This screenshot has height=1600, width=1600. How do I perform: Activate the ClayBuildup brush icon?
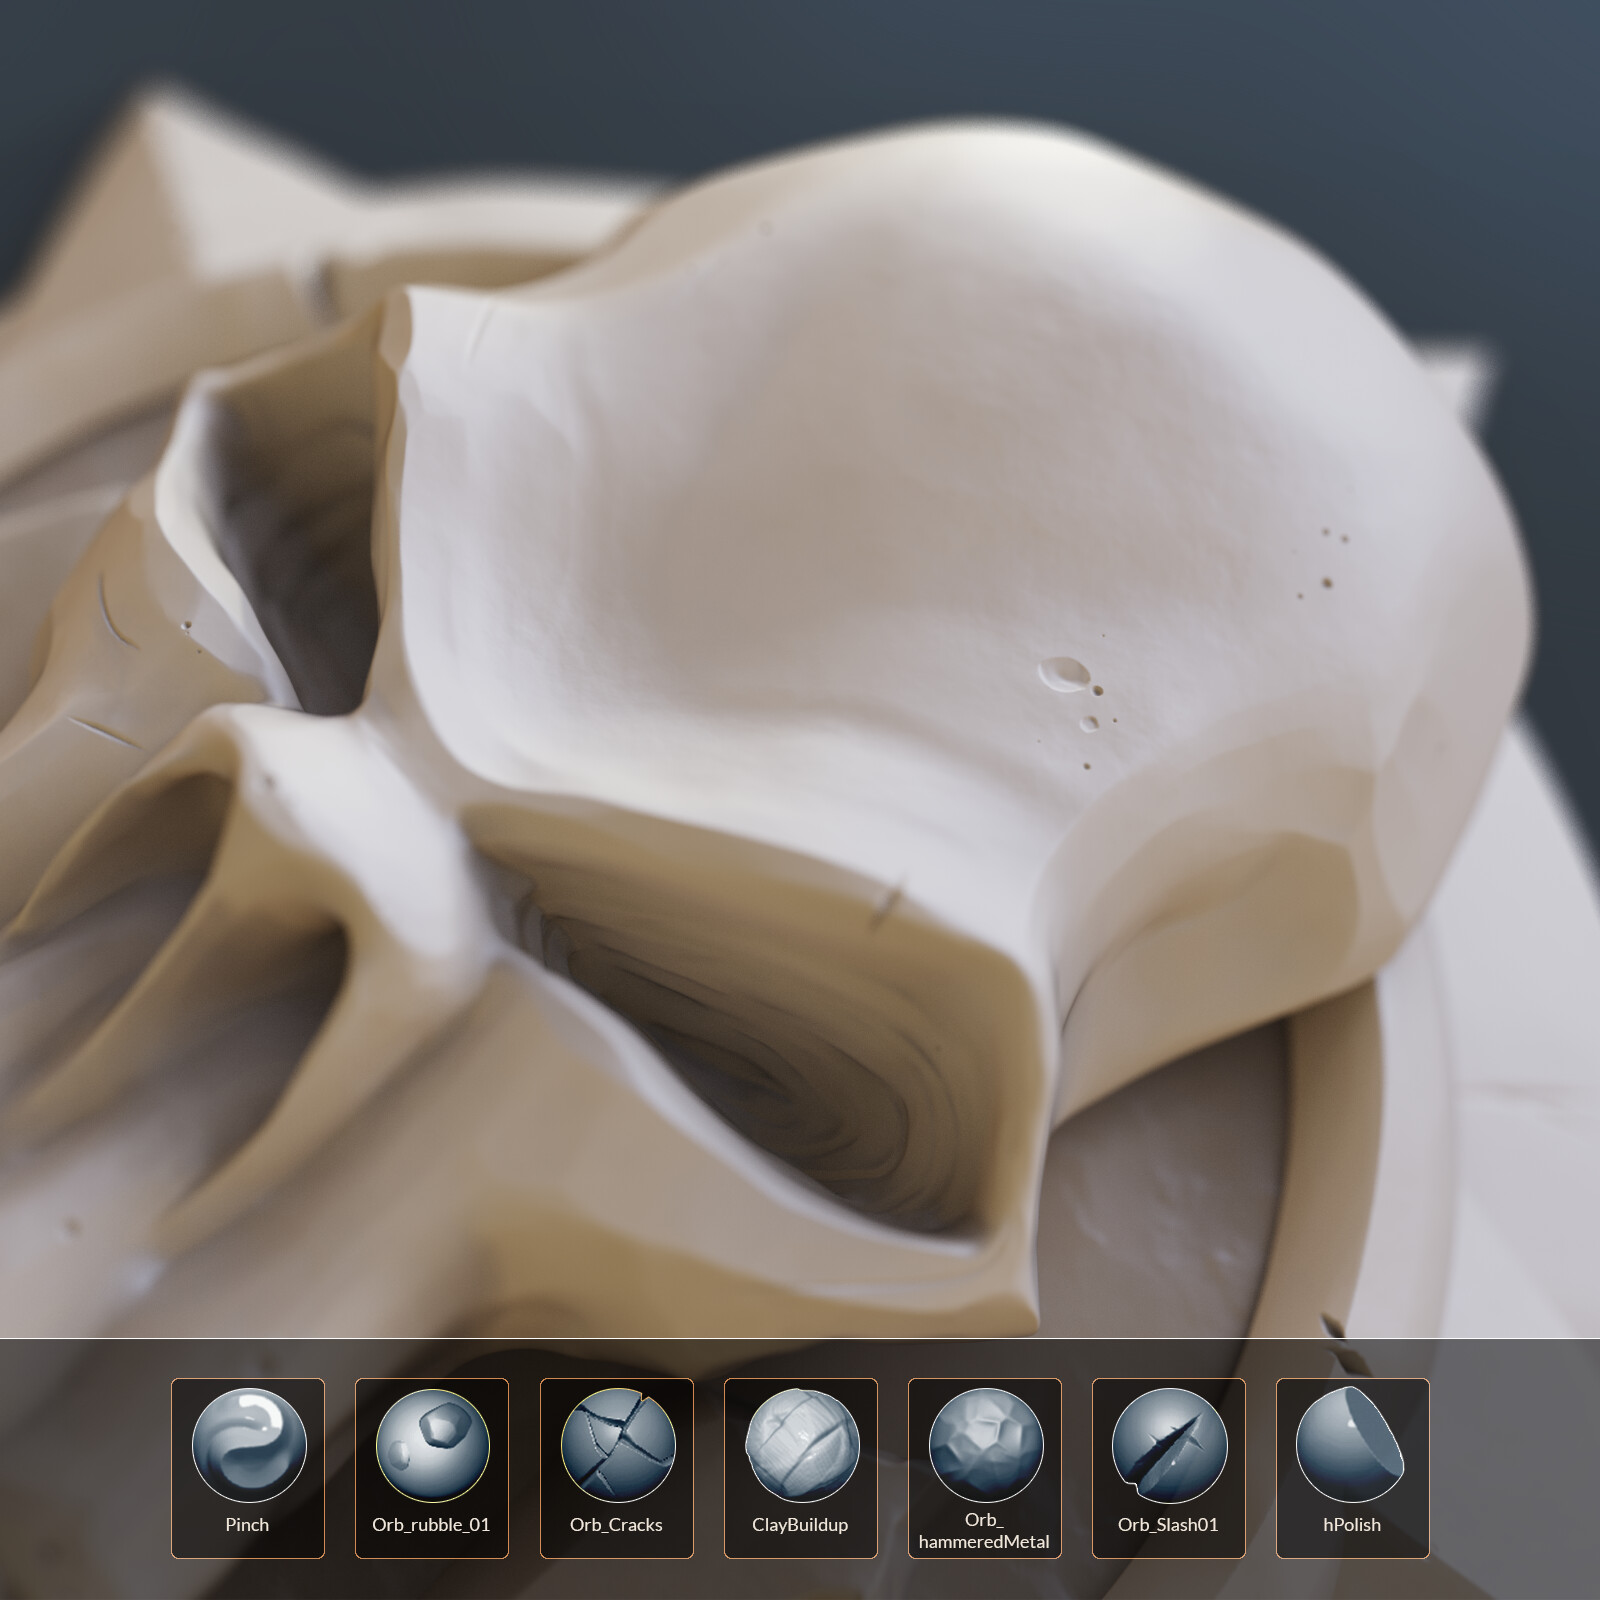click(801, 1445)
